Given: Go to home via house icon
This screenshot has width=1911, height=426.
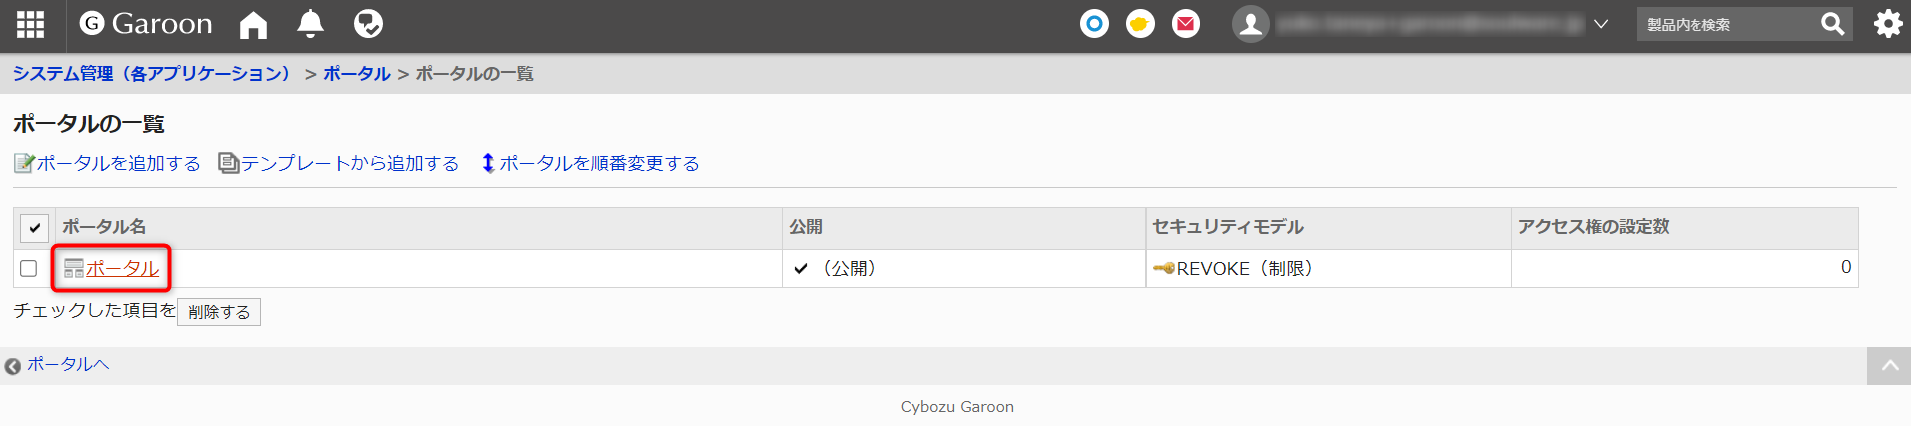Looking at the screenshot, I should [x=254, y=24].
